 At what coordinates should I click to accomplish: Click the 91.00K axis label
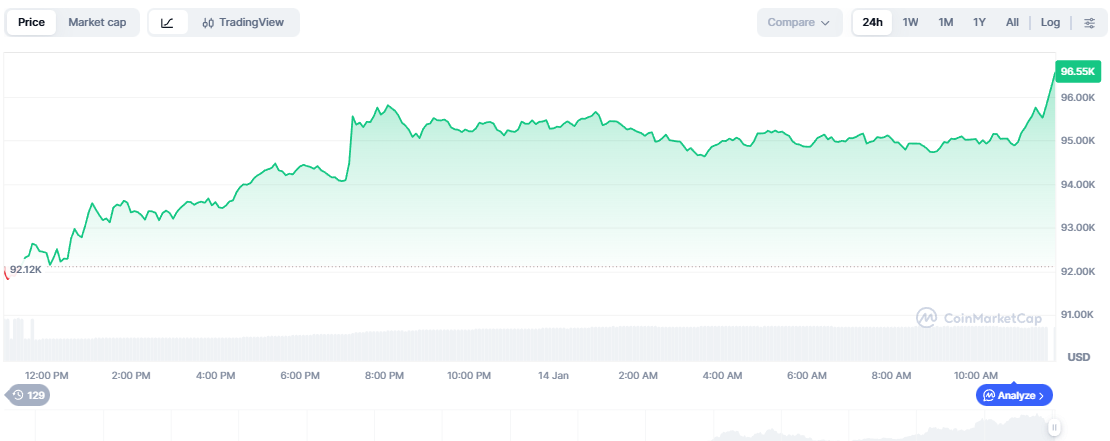pos(1077,315)
